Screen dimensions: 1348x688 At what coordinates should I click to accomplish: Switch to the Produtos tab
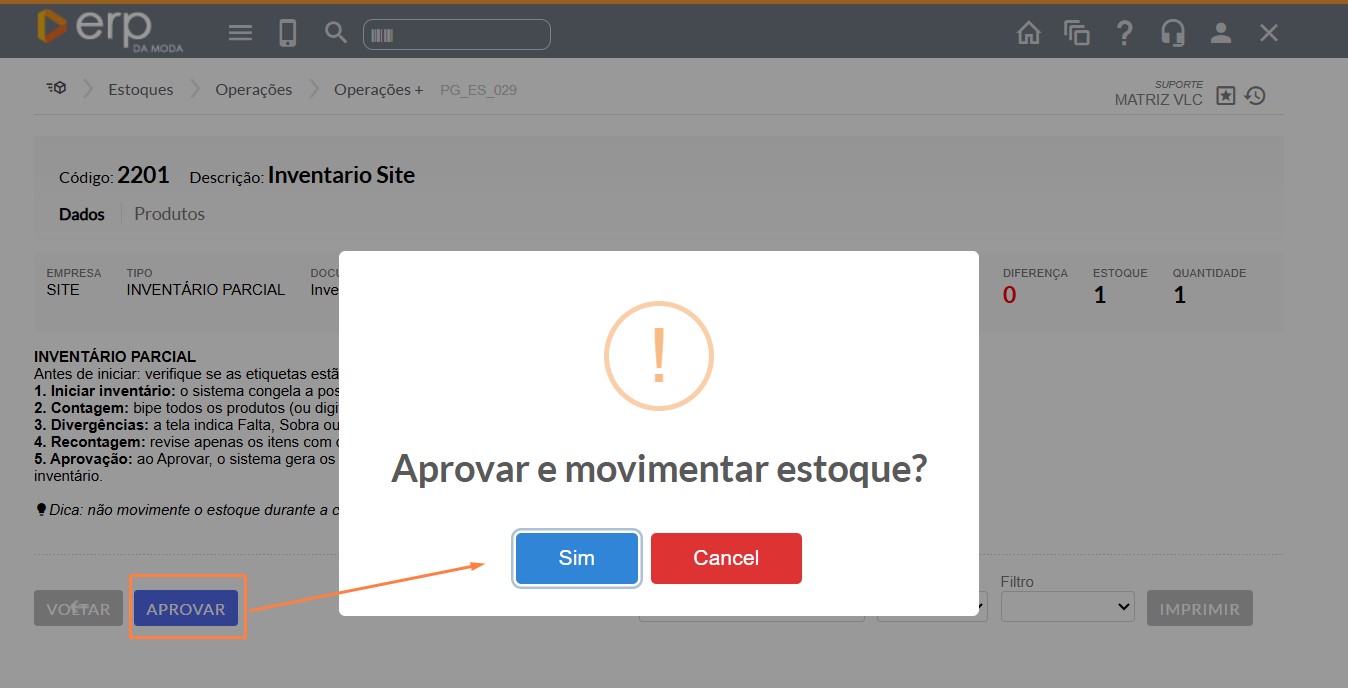(169, 214)
